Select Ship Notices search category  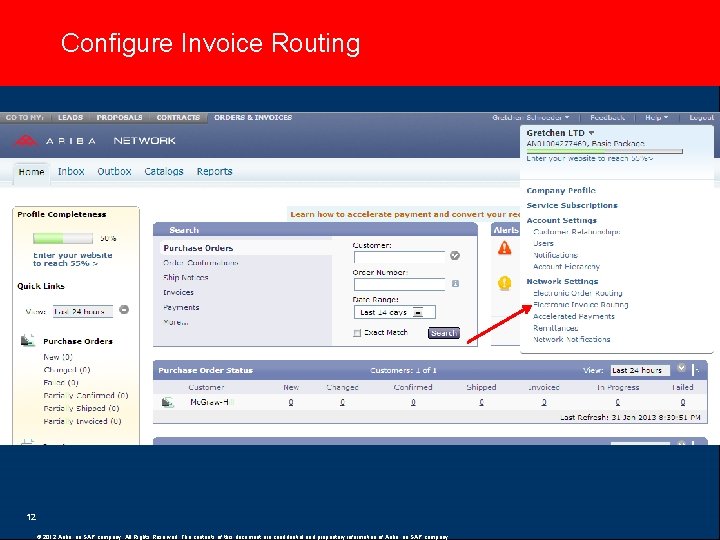(x=186, y=277)
